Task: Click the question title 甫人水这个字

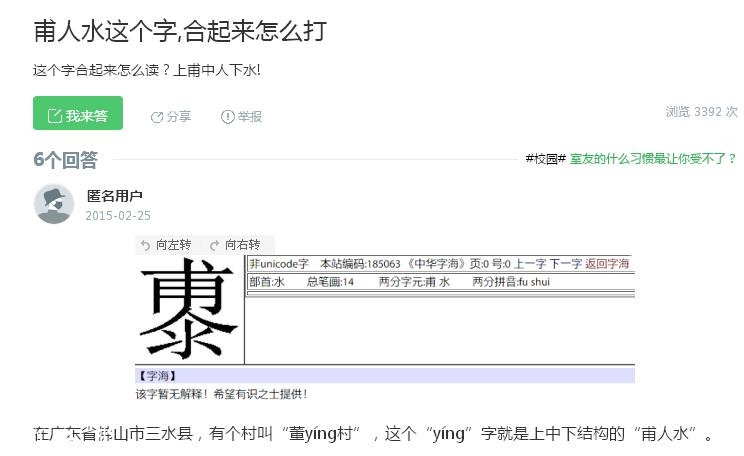Action: click(x=180, y=31)
